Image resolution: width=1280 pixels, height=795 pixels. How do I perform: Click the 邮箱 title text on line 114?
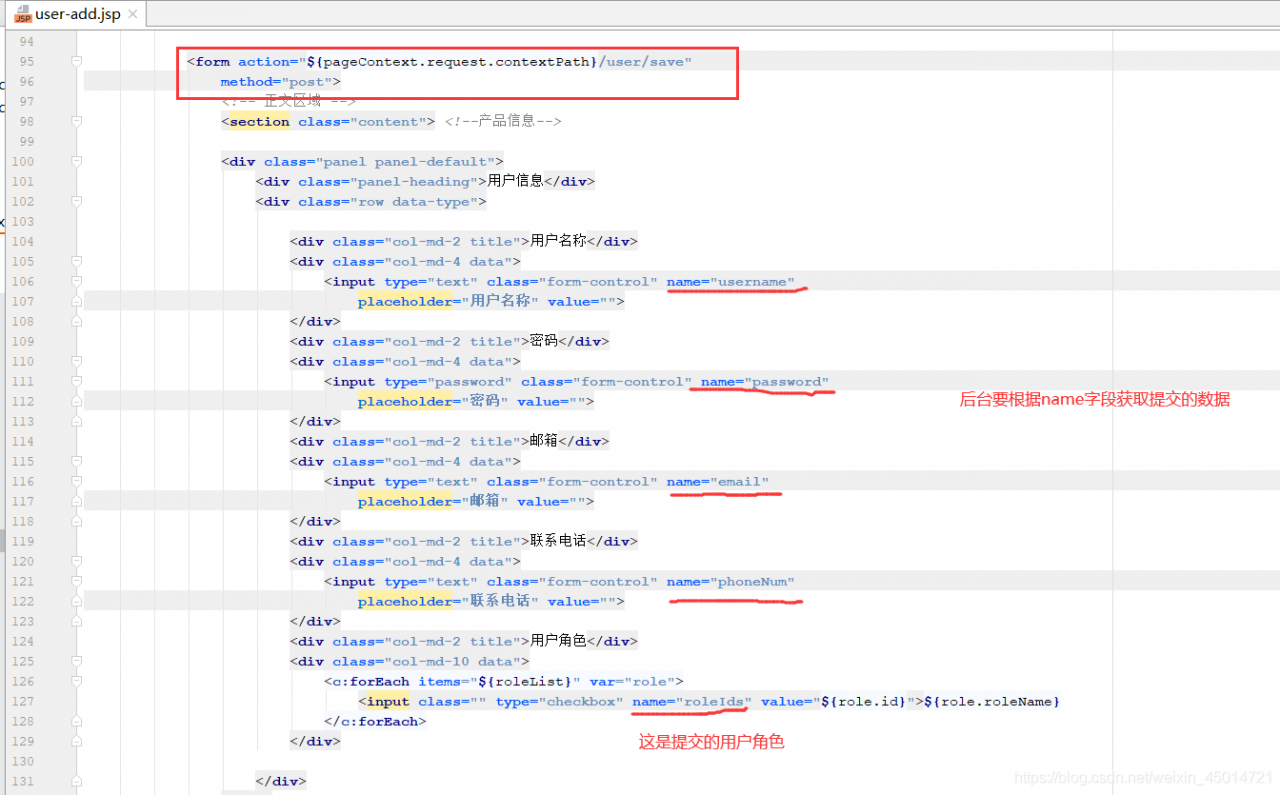coord(544,441)
